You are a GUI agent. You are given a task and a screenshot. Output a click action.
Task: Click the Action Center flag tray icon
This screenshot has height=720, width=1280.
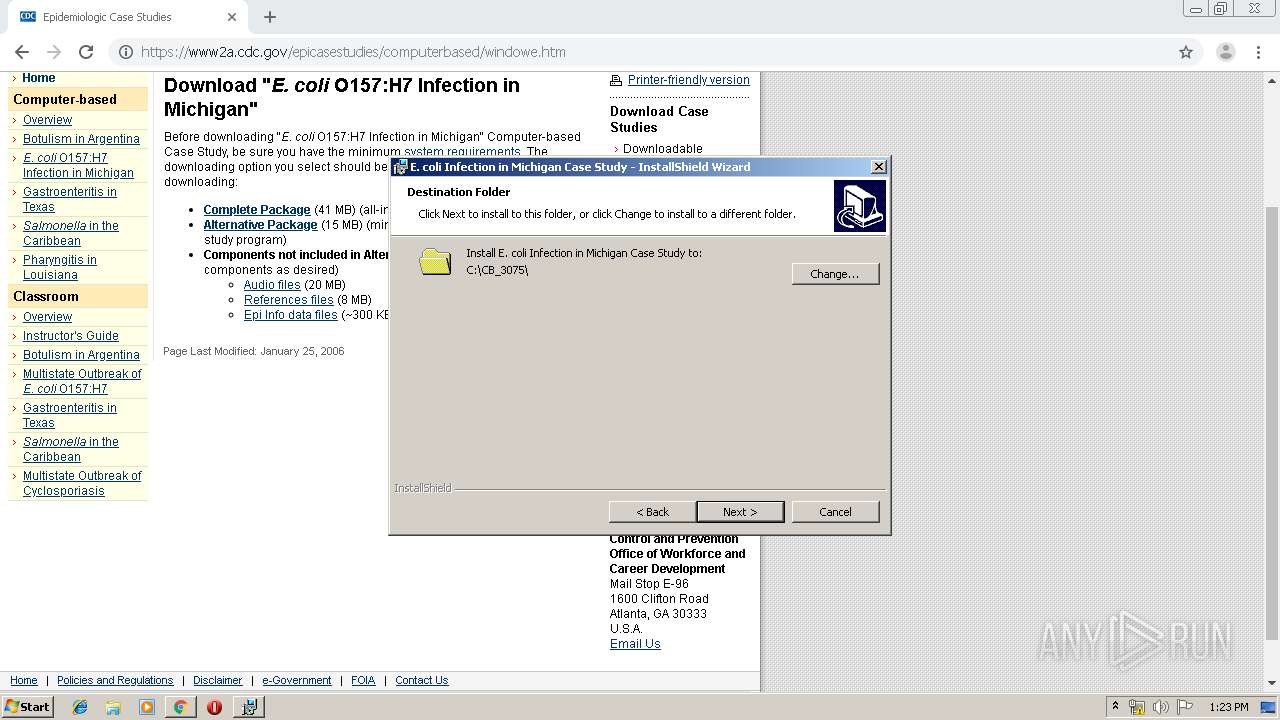[1185, 707]
